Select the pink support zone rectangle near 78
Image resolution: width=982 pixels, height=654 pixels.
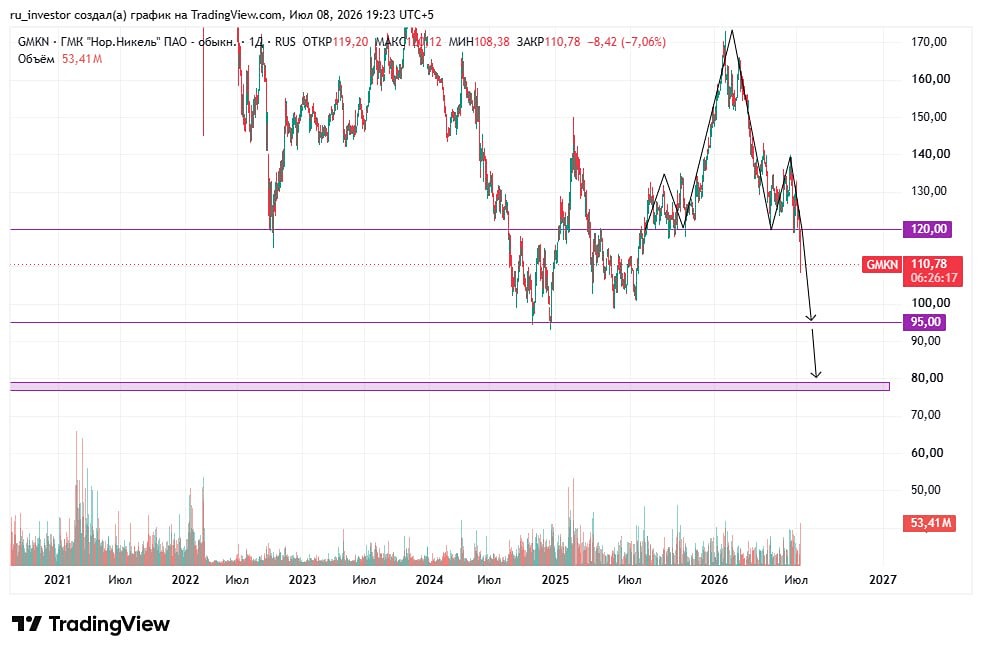[x=450, y=387]
